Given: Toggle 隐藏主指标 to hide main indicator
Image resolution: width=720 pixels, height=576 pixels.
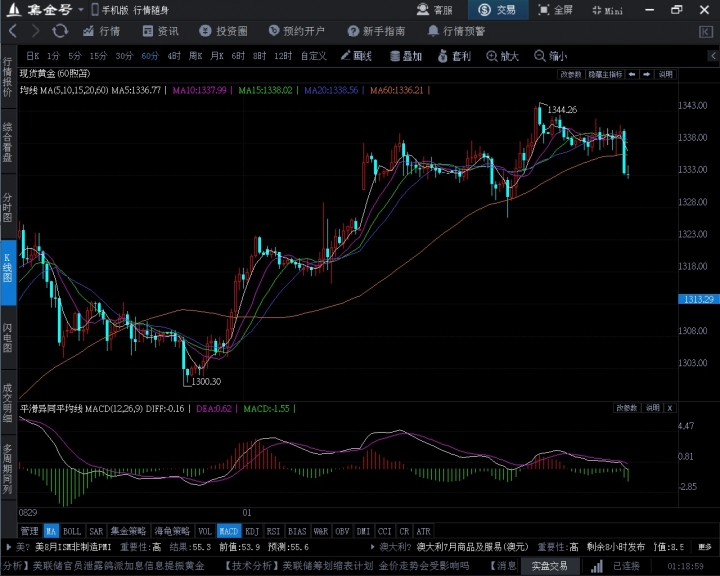Looking at the screenshot, I should (605, 74).
